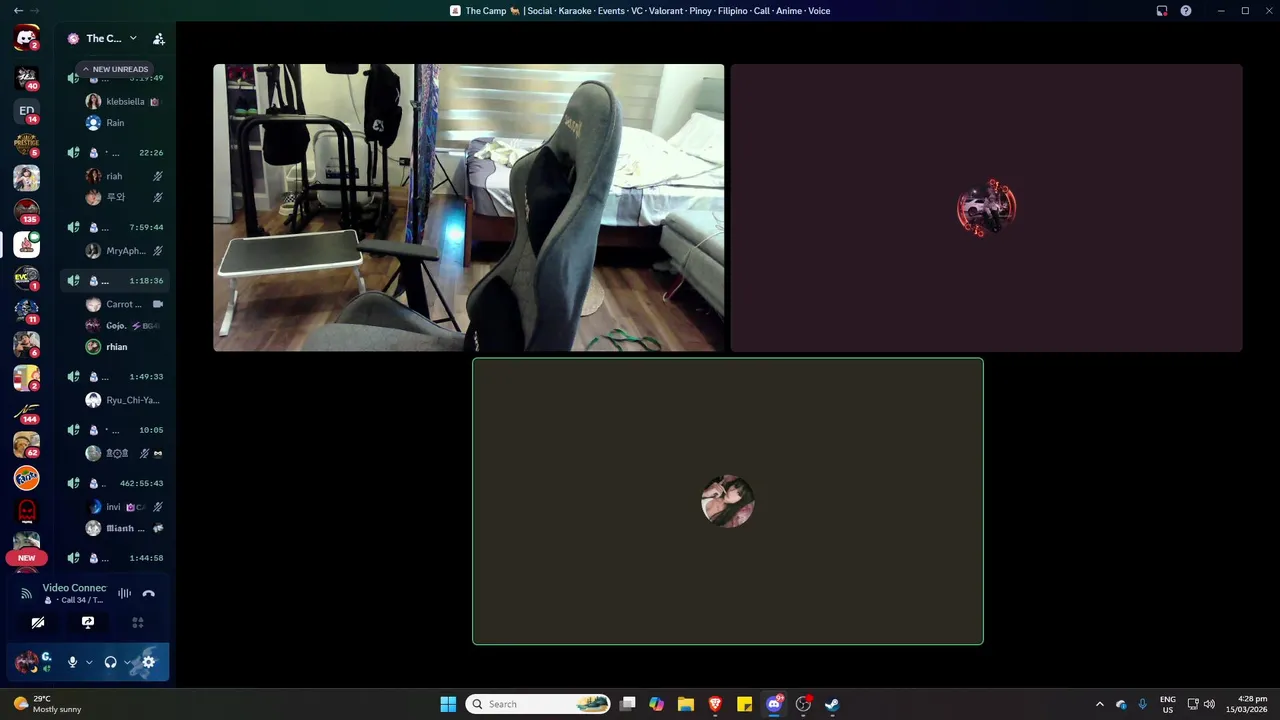The image size is (1280, 720).
Task: Select user riah in voice list
Action: (x=124, y=176)
